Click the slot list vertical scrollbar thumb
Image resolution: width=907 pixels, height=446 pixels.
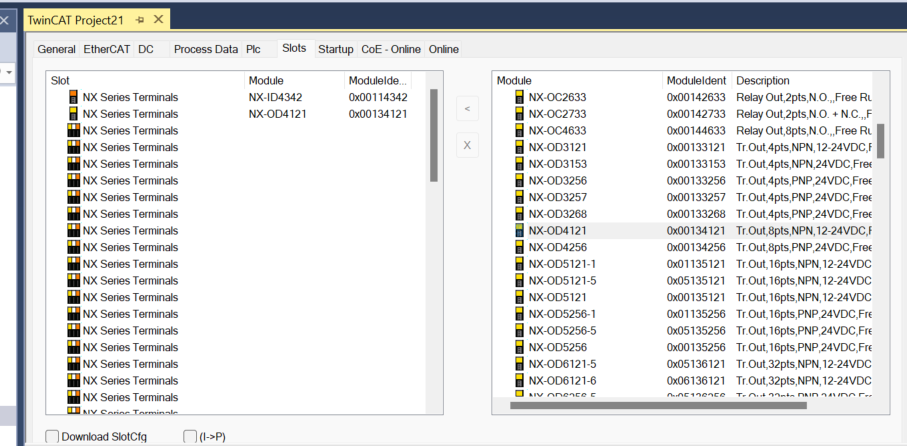[434, 135]
